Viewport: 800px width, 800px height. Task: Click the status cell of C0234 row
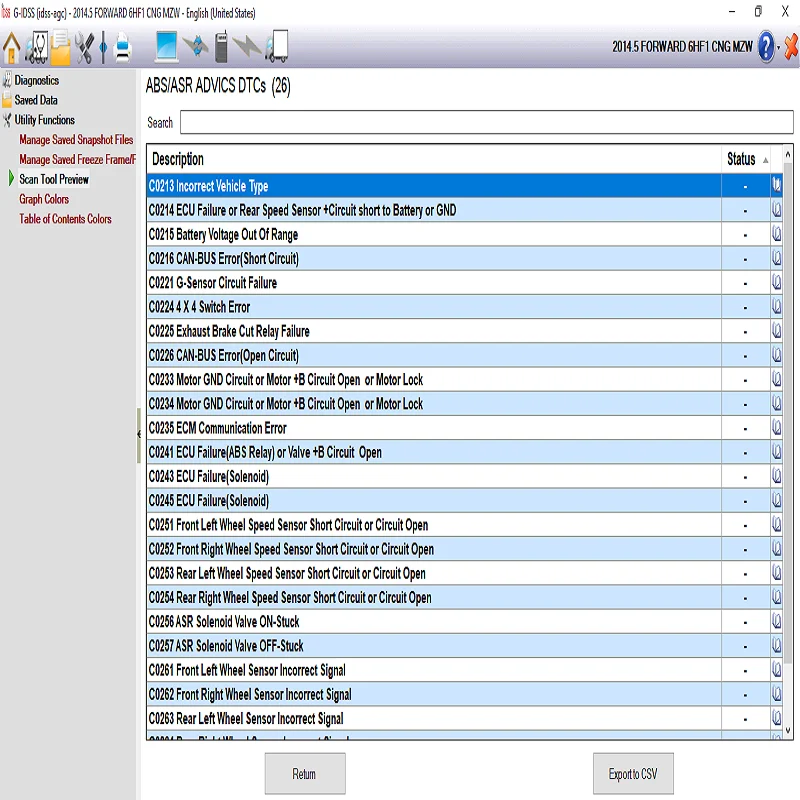(745, 404)
